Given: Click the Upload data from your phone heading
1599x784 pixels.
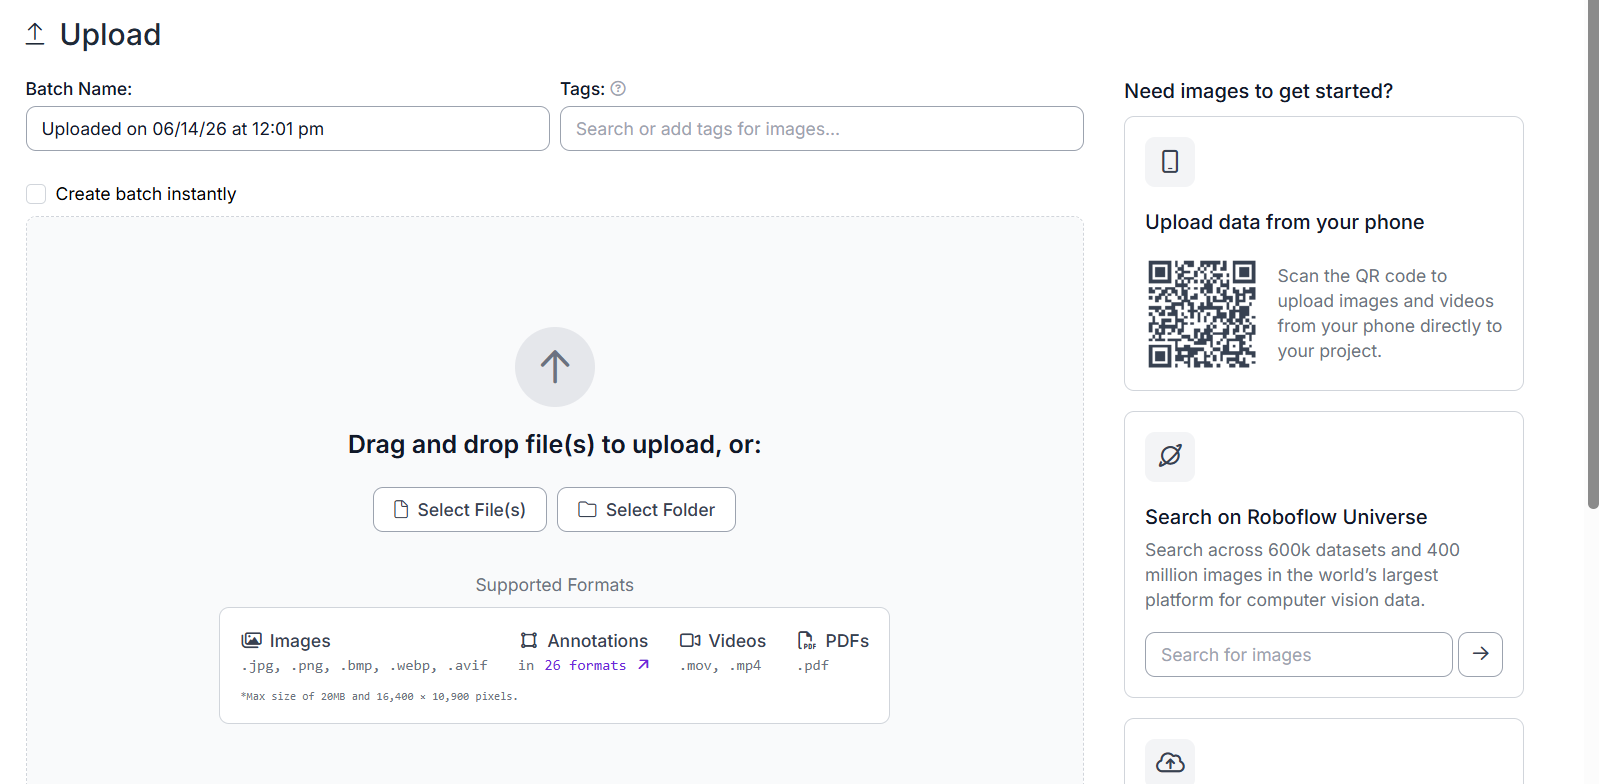Looking at the screenshot, I should 1285,222.
